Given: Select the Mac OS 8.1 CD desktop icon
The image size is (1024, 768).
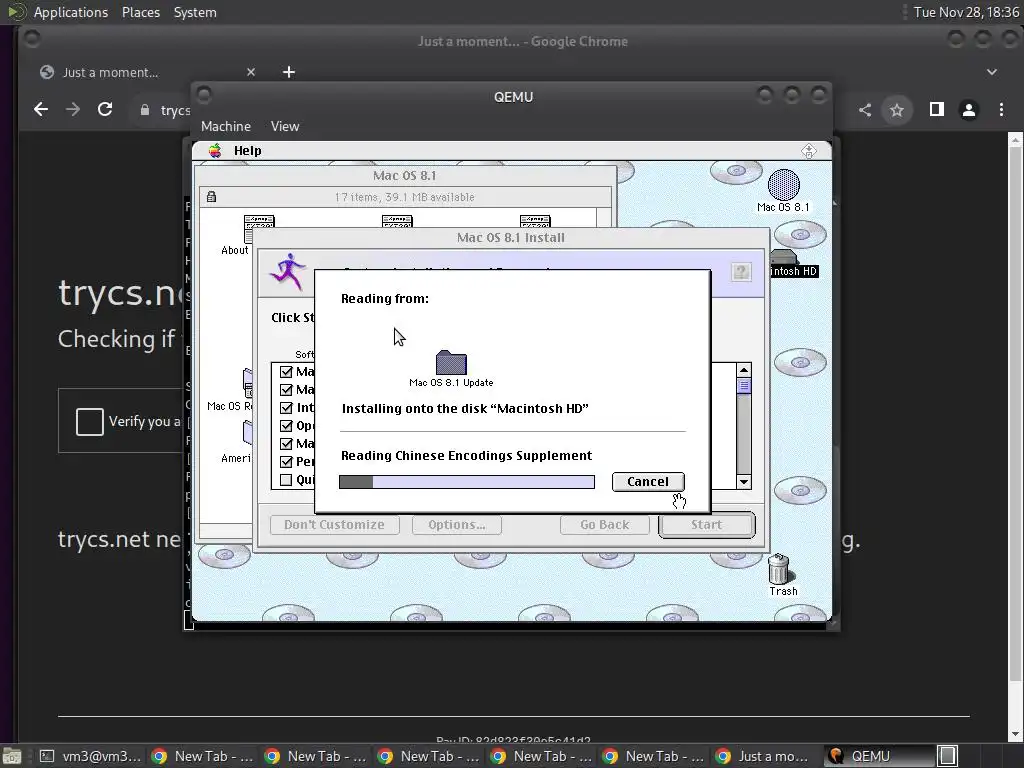Looking at the screenshot, I should (783, 185).
